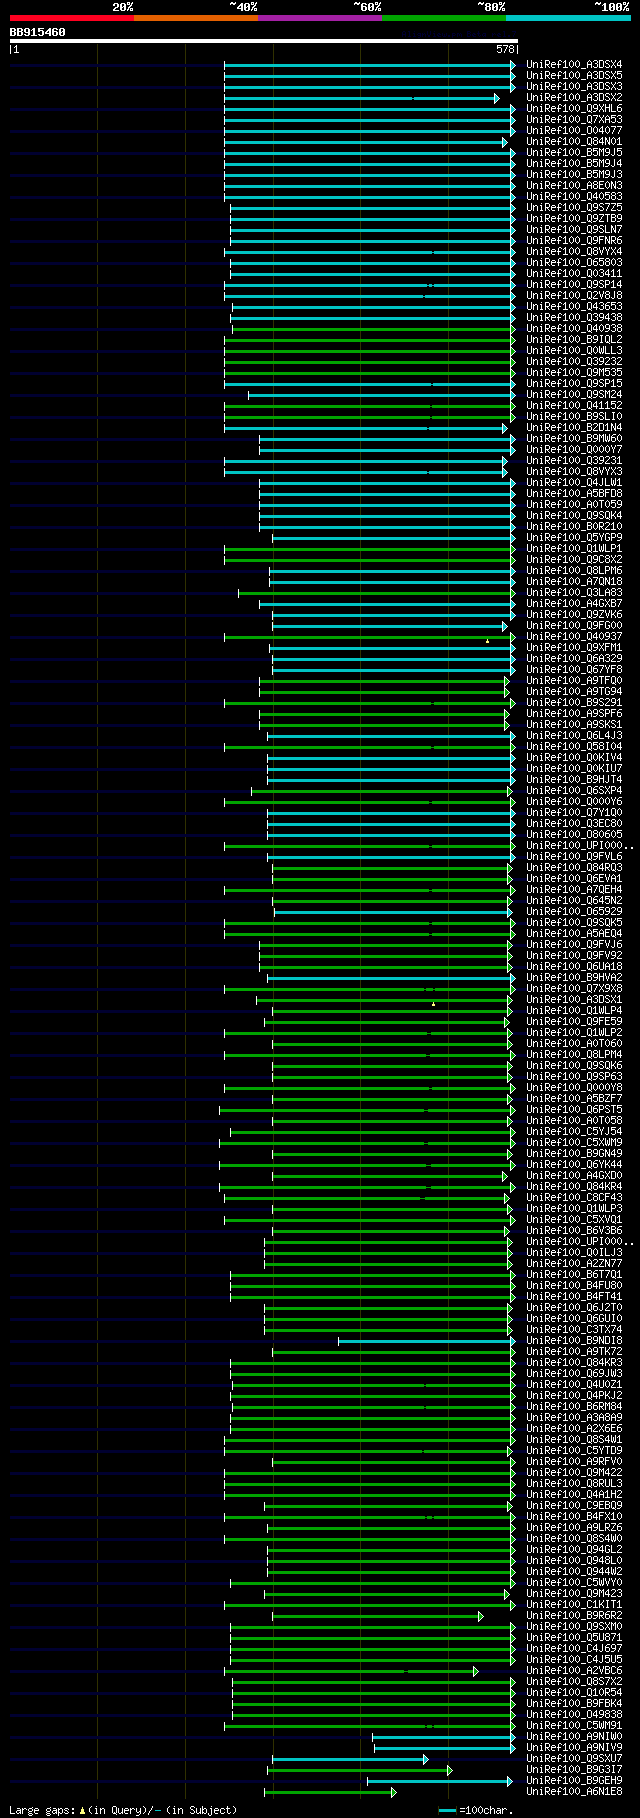Select the UniRef100_A4GXD0 label
The image size is (640, 1818).
574,1176
